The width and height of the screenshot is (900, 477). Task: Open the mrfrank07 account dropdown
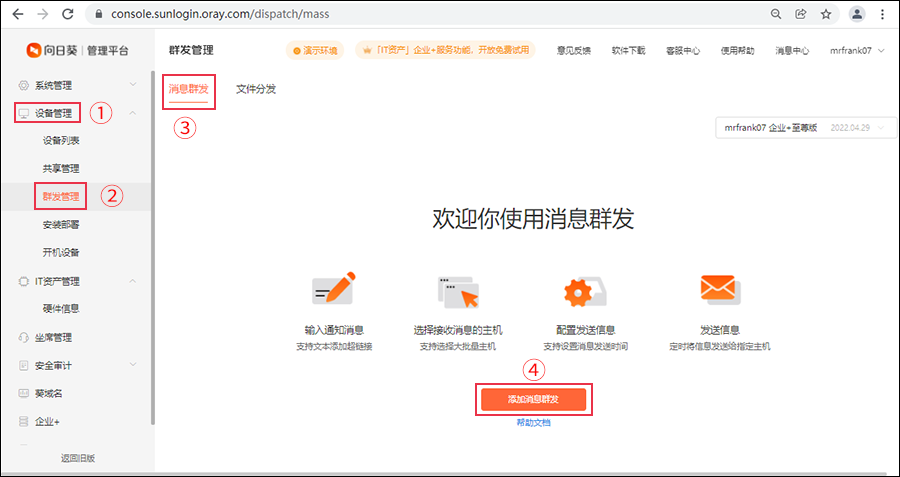point(857,50)
